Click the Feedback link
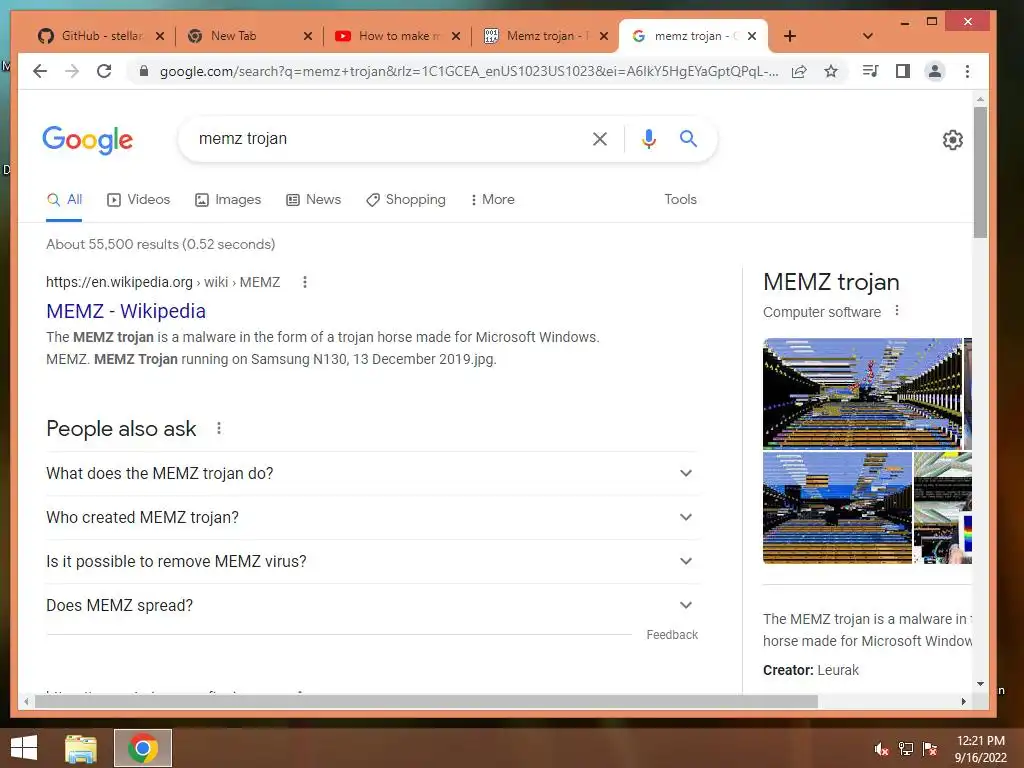The image size is (1024, 768). point(672,635)
